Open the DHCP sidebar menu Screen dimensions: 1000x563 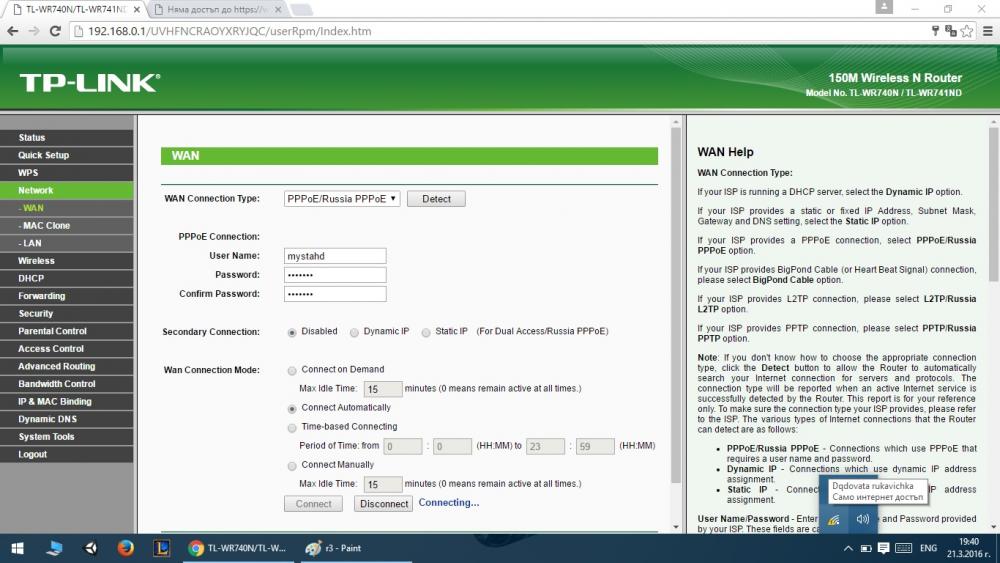pos(67,279)
